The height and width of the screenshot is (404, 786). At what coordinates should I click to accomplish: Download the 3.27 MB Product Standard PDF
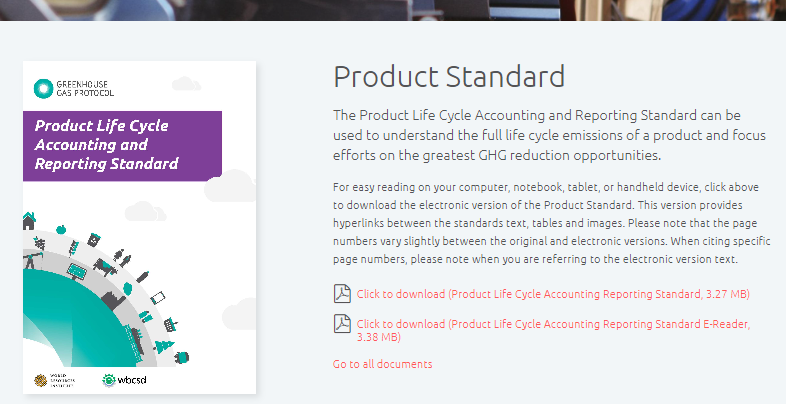553,294
